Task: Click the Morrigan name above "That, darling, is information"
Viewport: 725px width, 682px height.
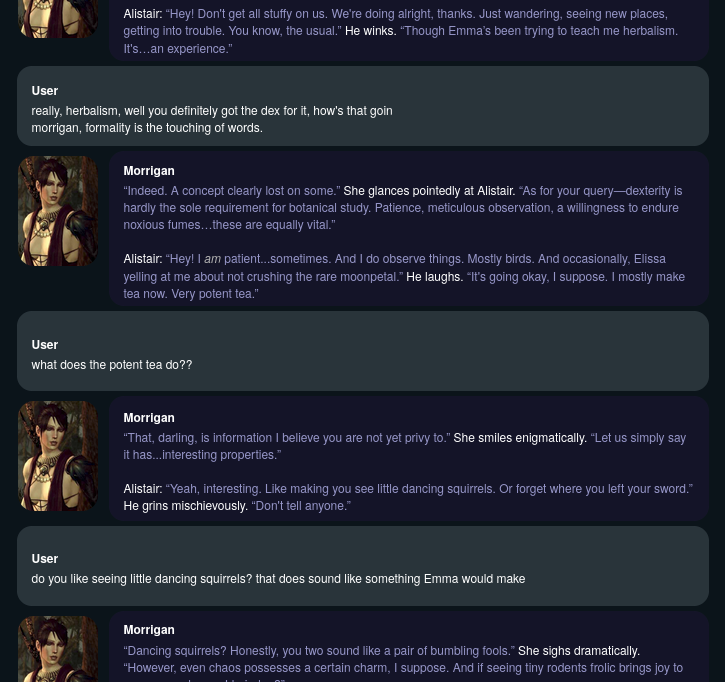Action: tap(149, 418)
